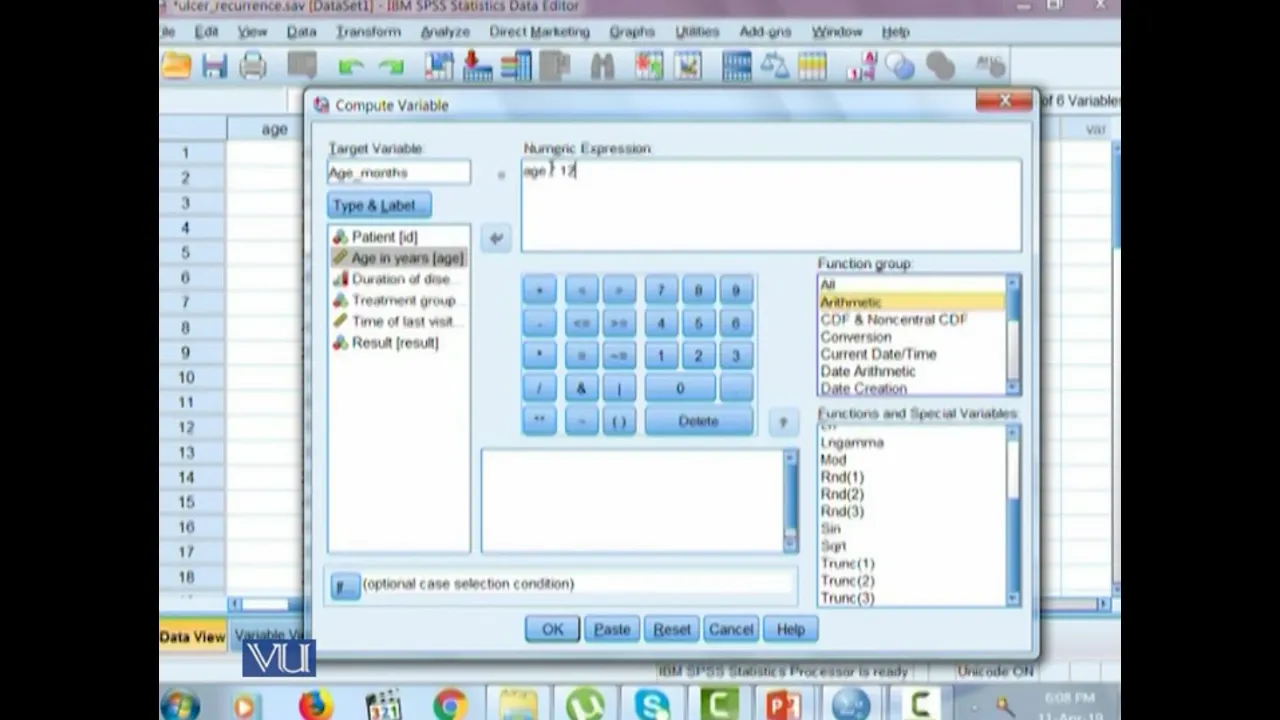This screenshot has height=720, width=1280.
Task: Click the Find binoculars icon
Action: (x=602, y=66)
